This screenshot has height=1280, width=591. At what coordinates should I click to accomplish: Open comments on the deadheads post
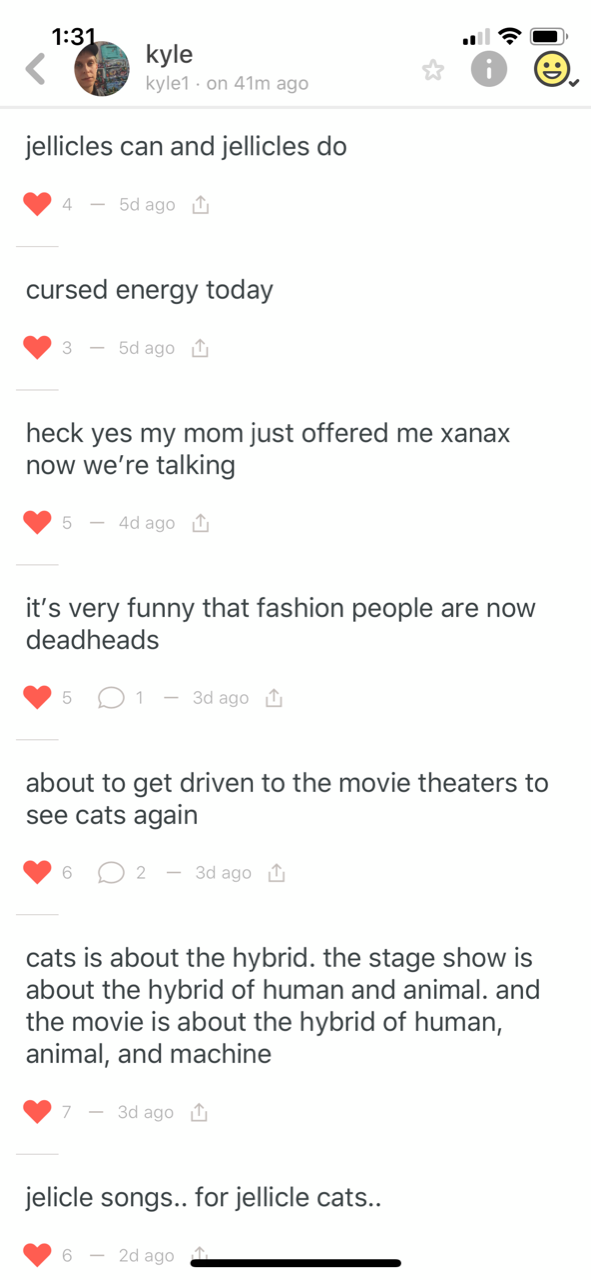(x=110, y=698)
